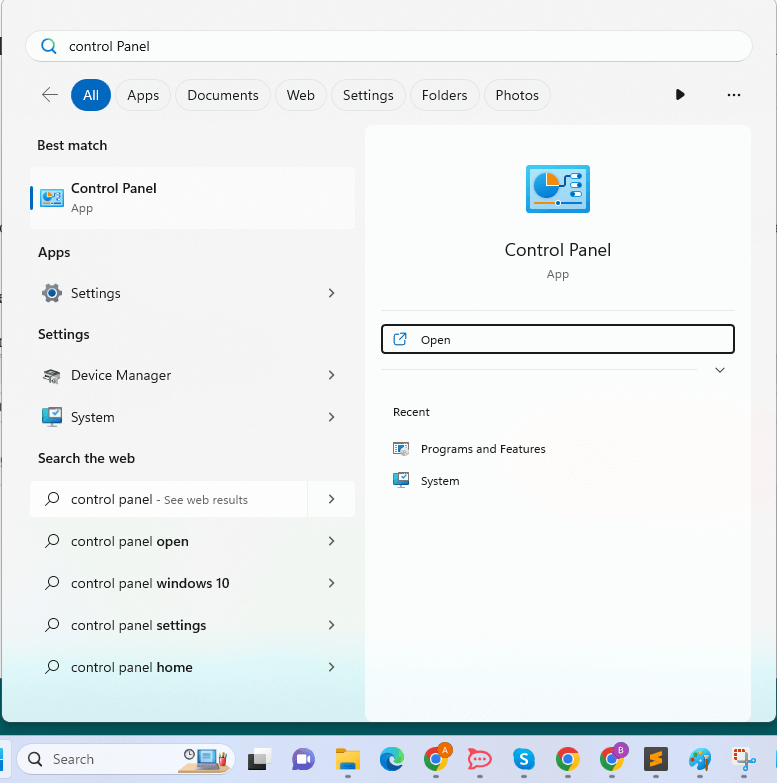Open File Explorer from the taskbar
The width and height of the screenshot is (777, 783).
click(x=347, y=759)
